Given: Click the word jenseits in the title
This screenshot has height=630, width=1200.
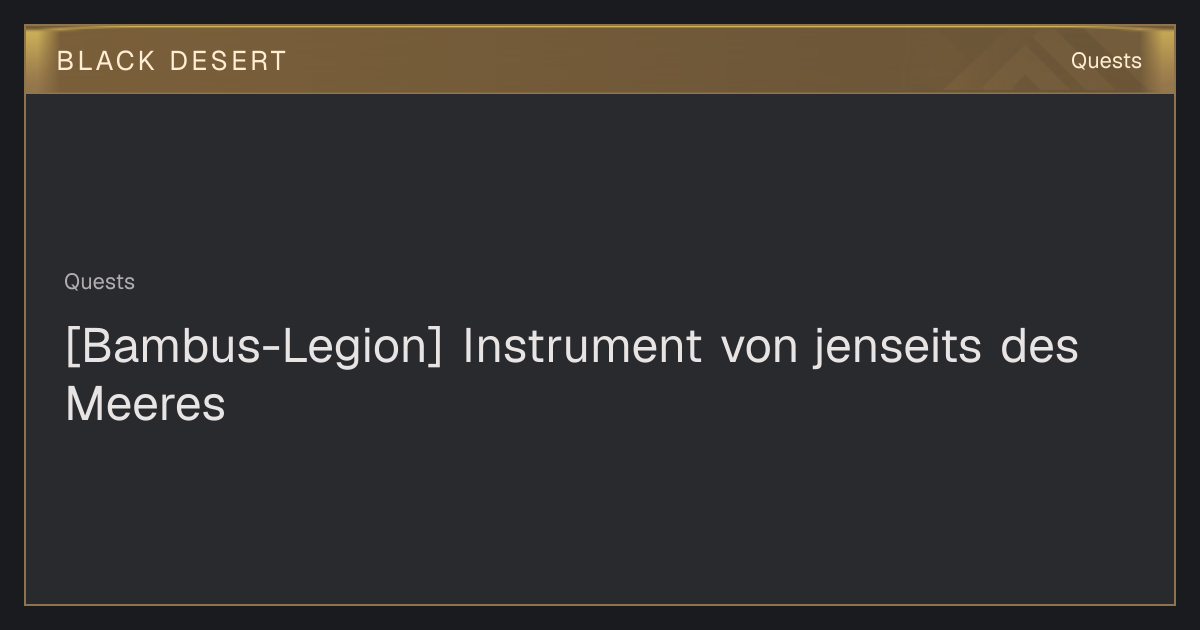Looking at the screenshot, I should click(897, 347).
